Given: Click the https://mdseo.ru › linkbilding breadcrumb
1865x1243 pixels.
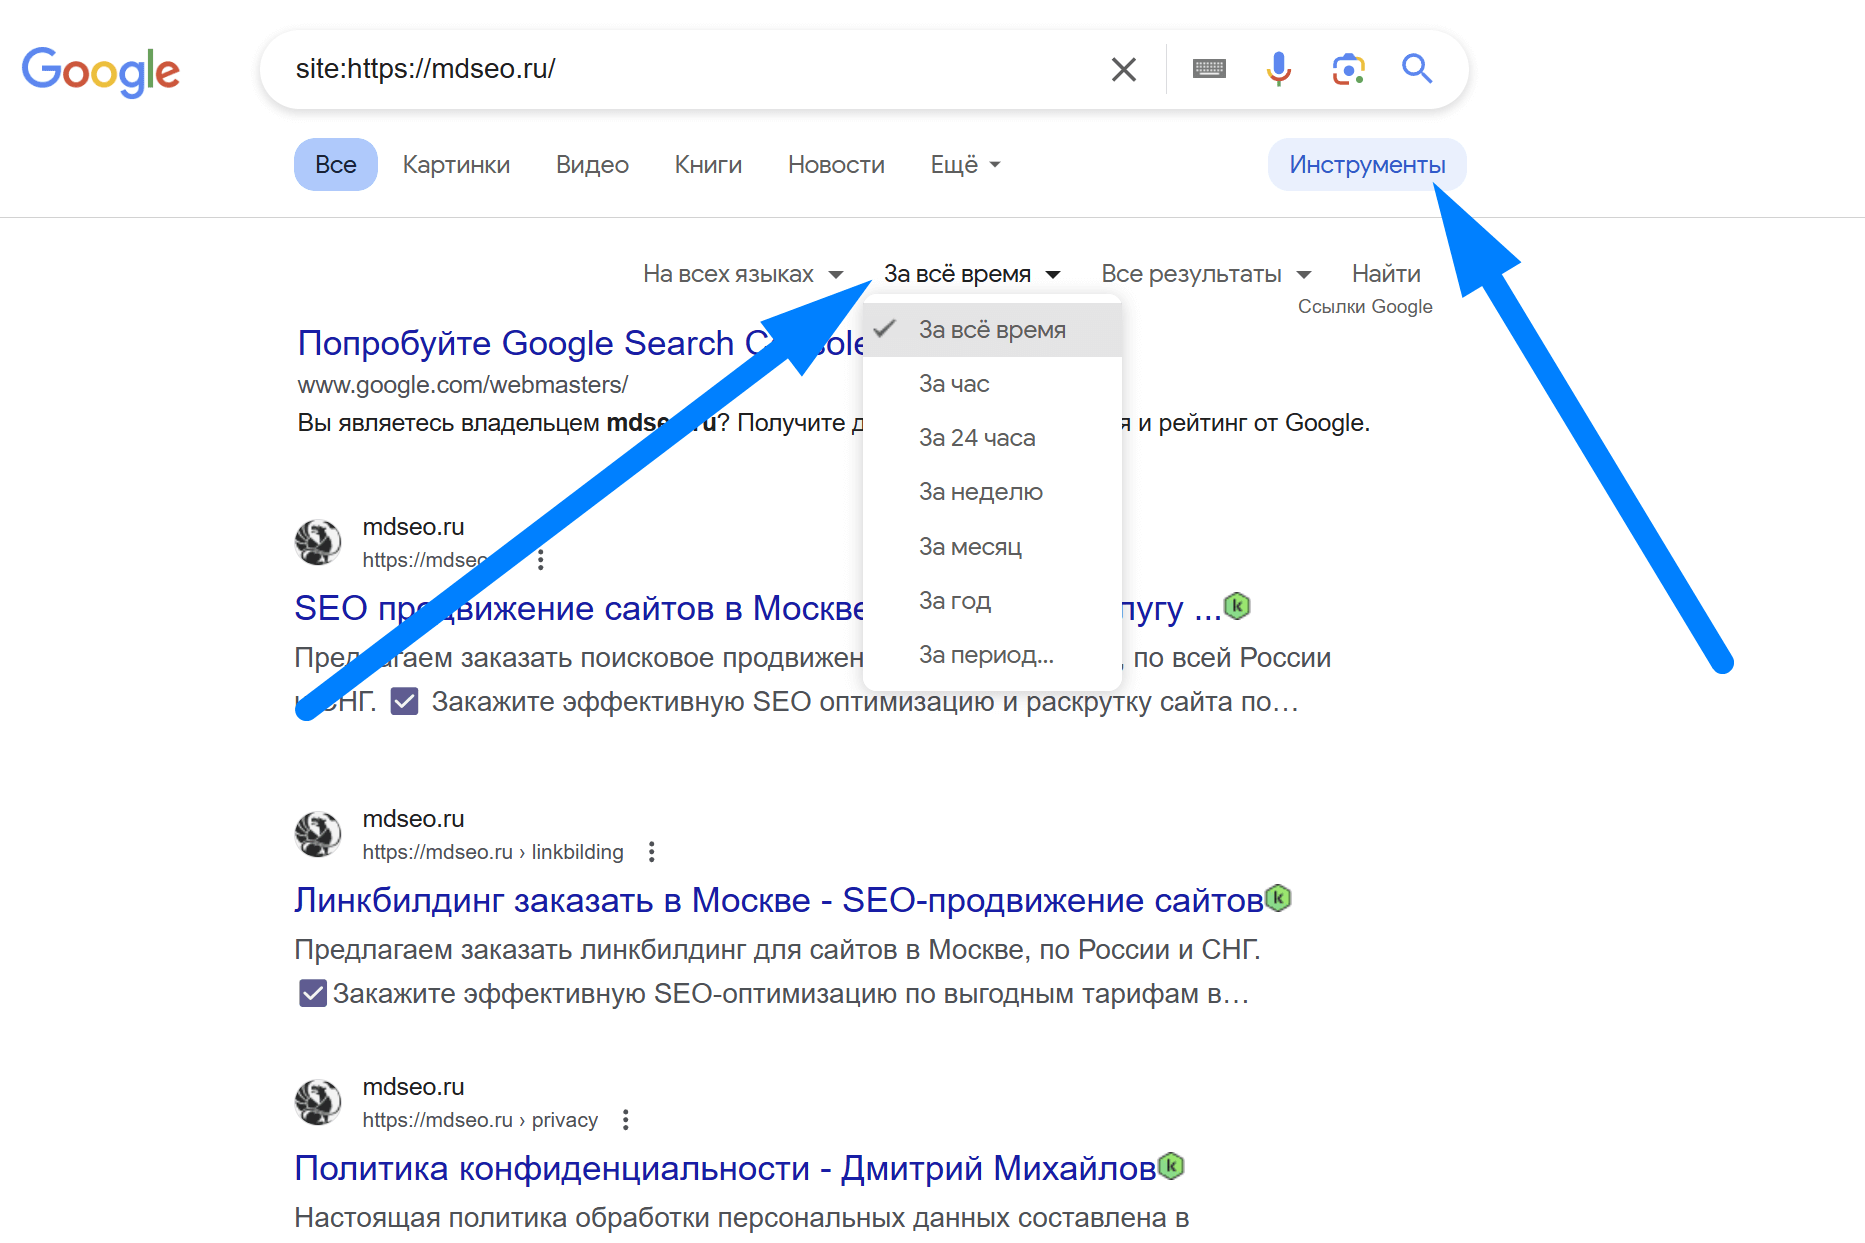Looking at the screenshot, I should coord(493,852).
